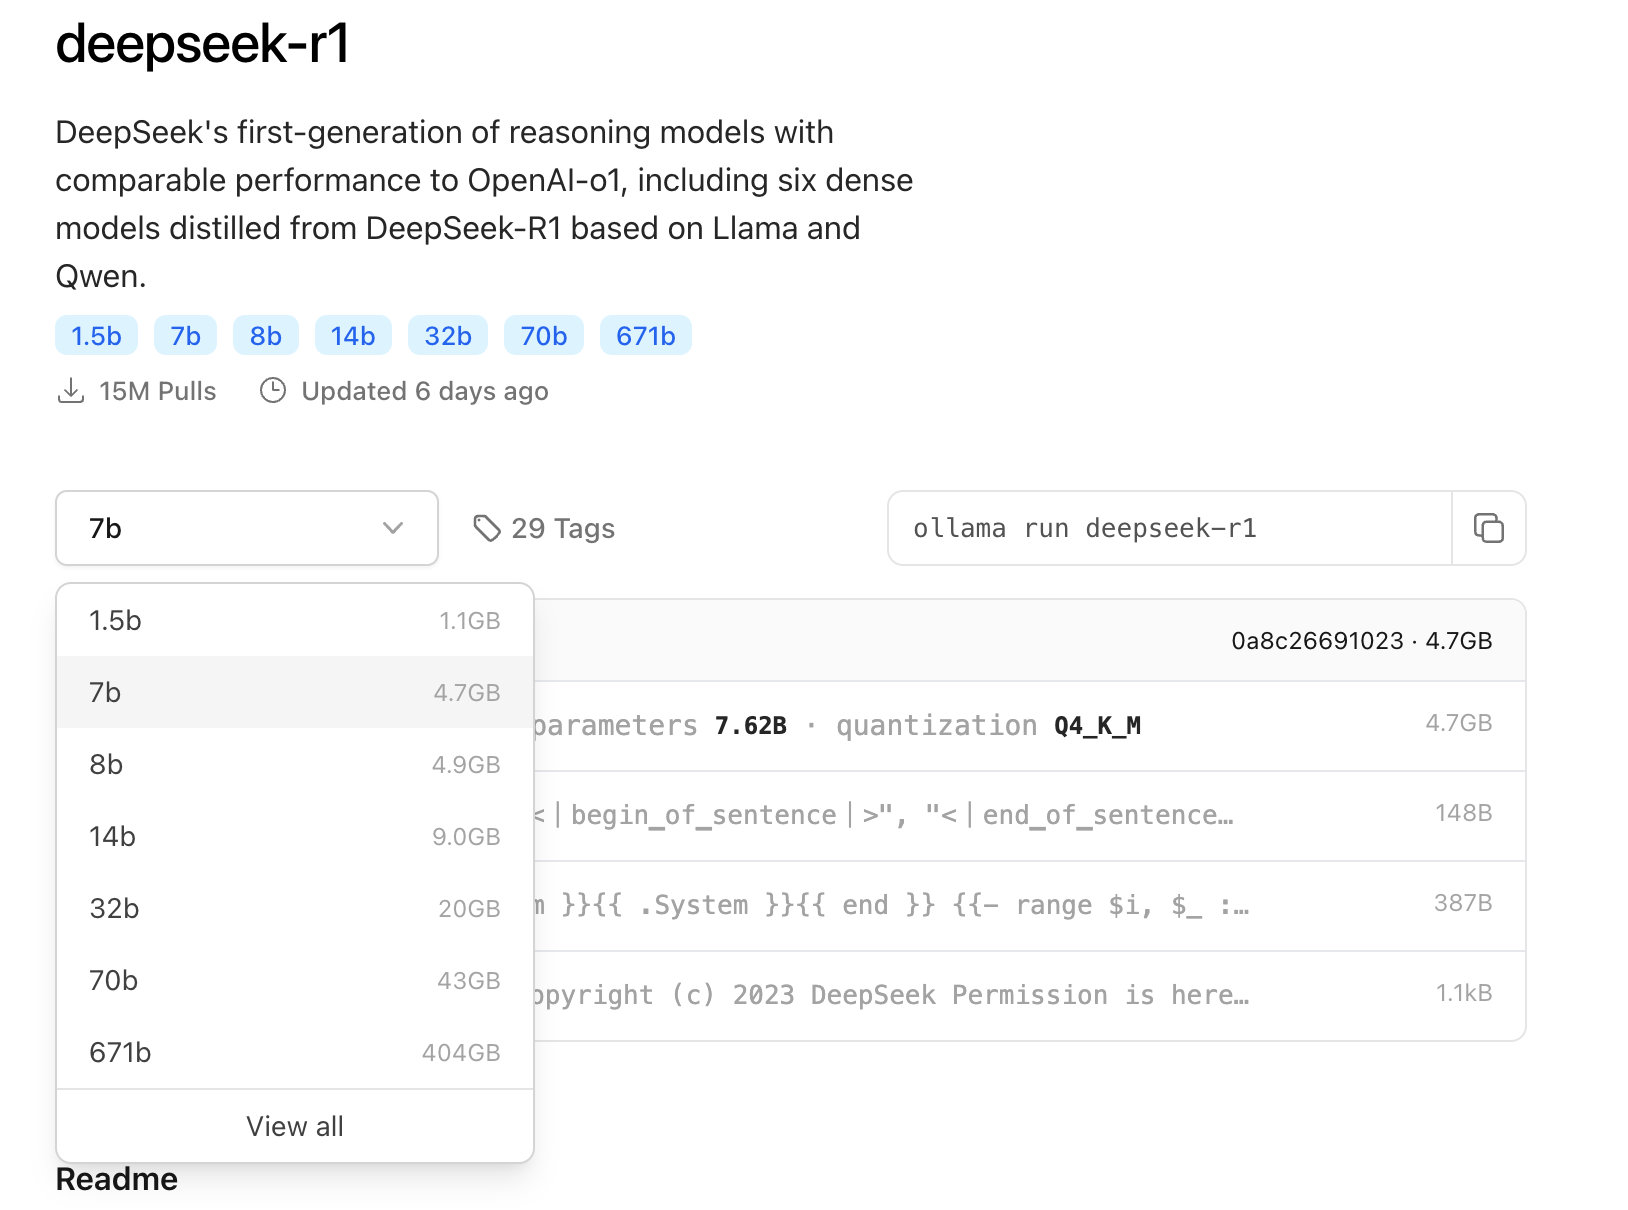Click the ollama run deepseek-r1 command field
Image resolution: width=1628 pixels, height=1210 pixels.
tap(1168, 528)
